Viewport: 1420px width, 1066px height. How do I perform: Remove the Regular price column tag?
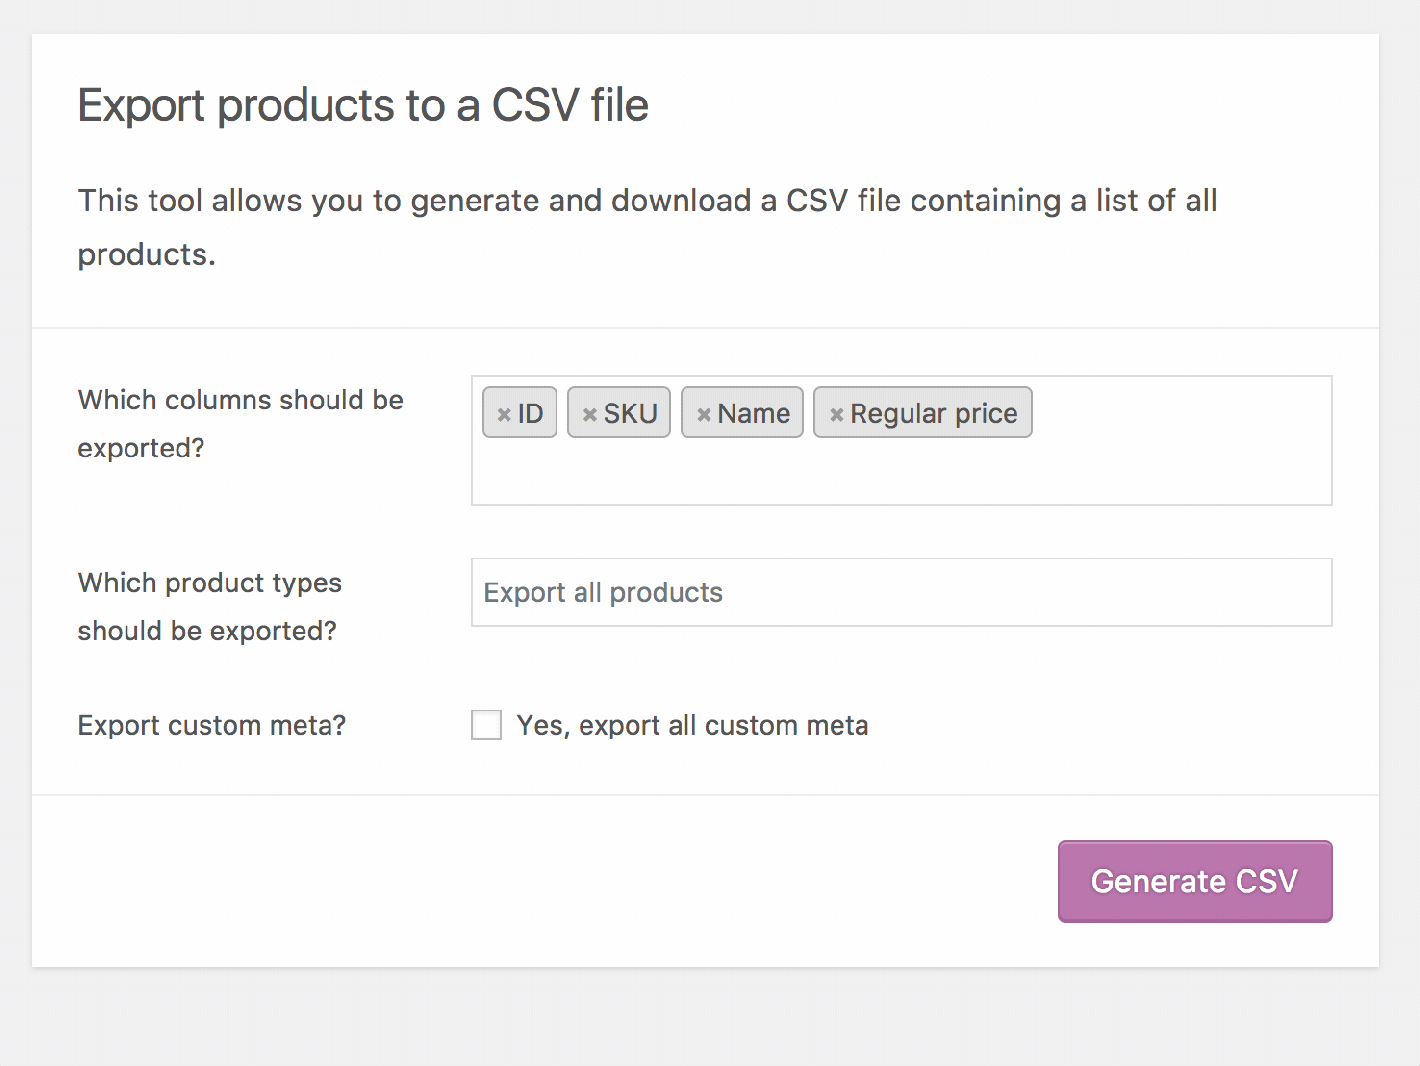point(837,414)
